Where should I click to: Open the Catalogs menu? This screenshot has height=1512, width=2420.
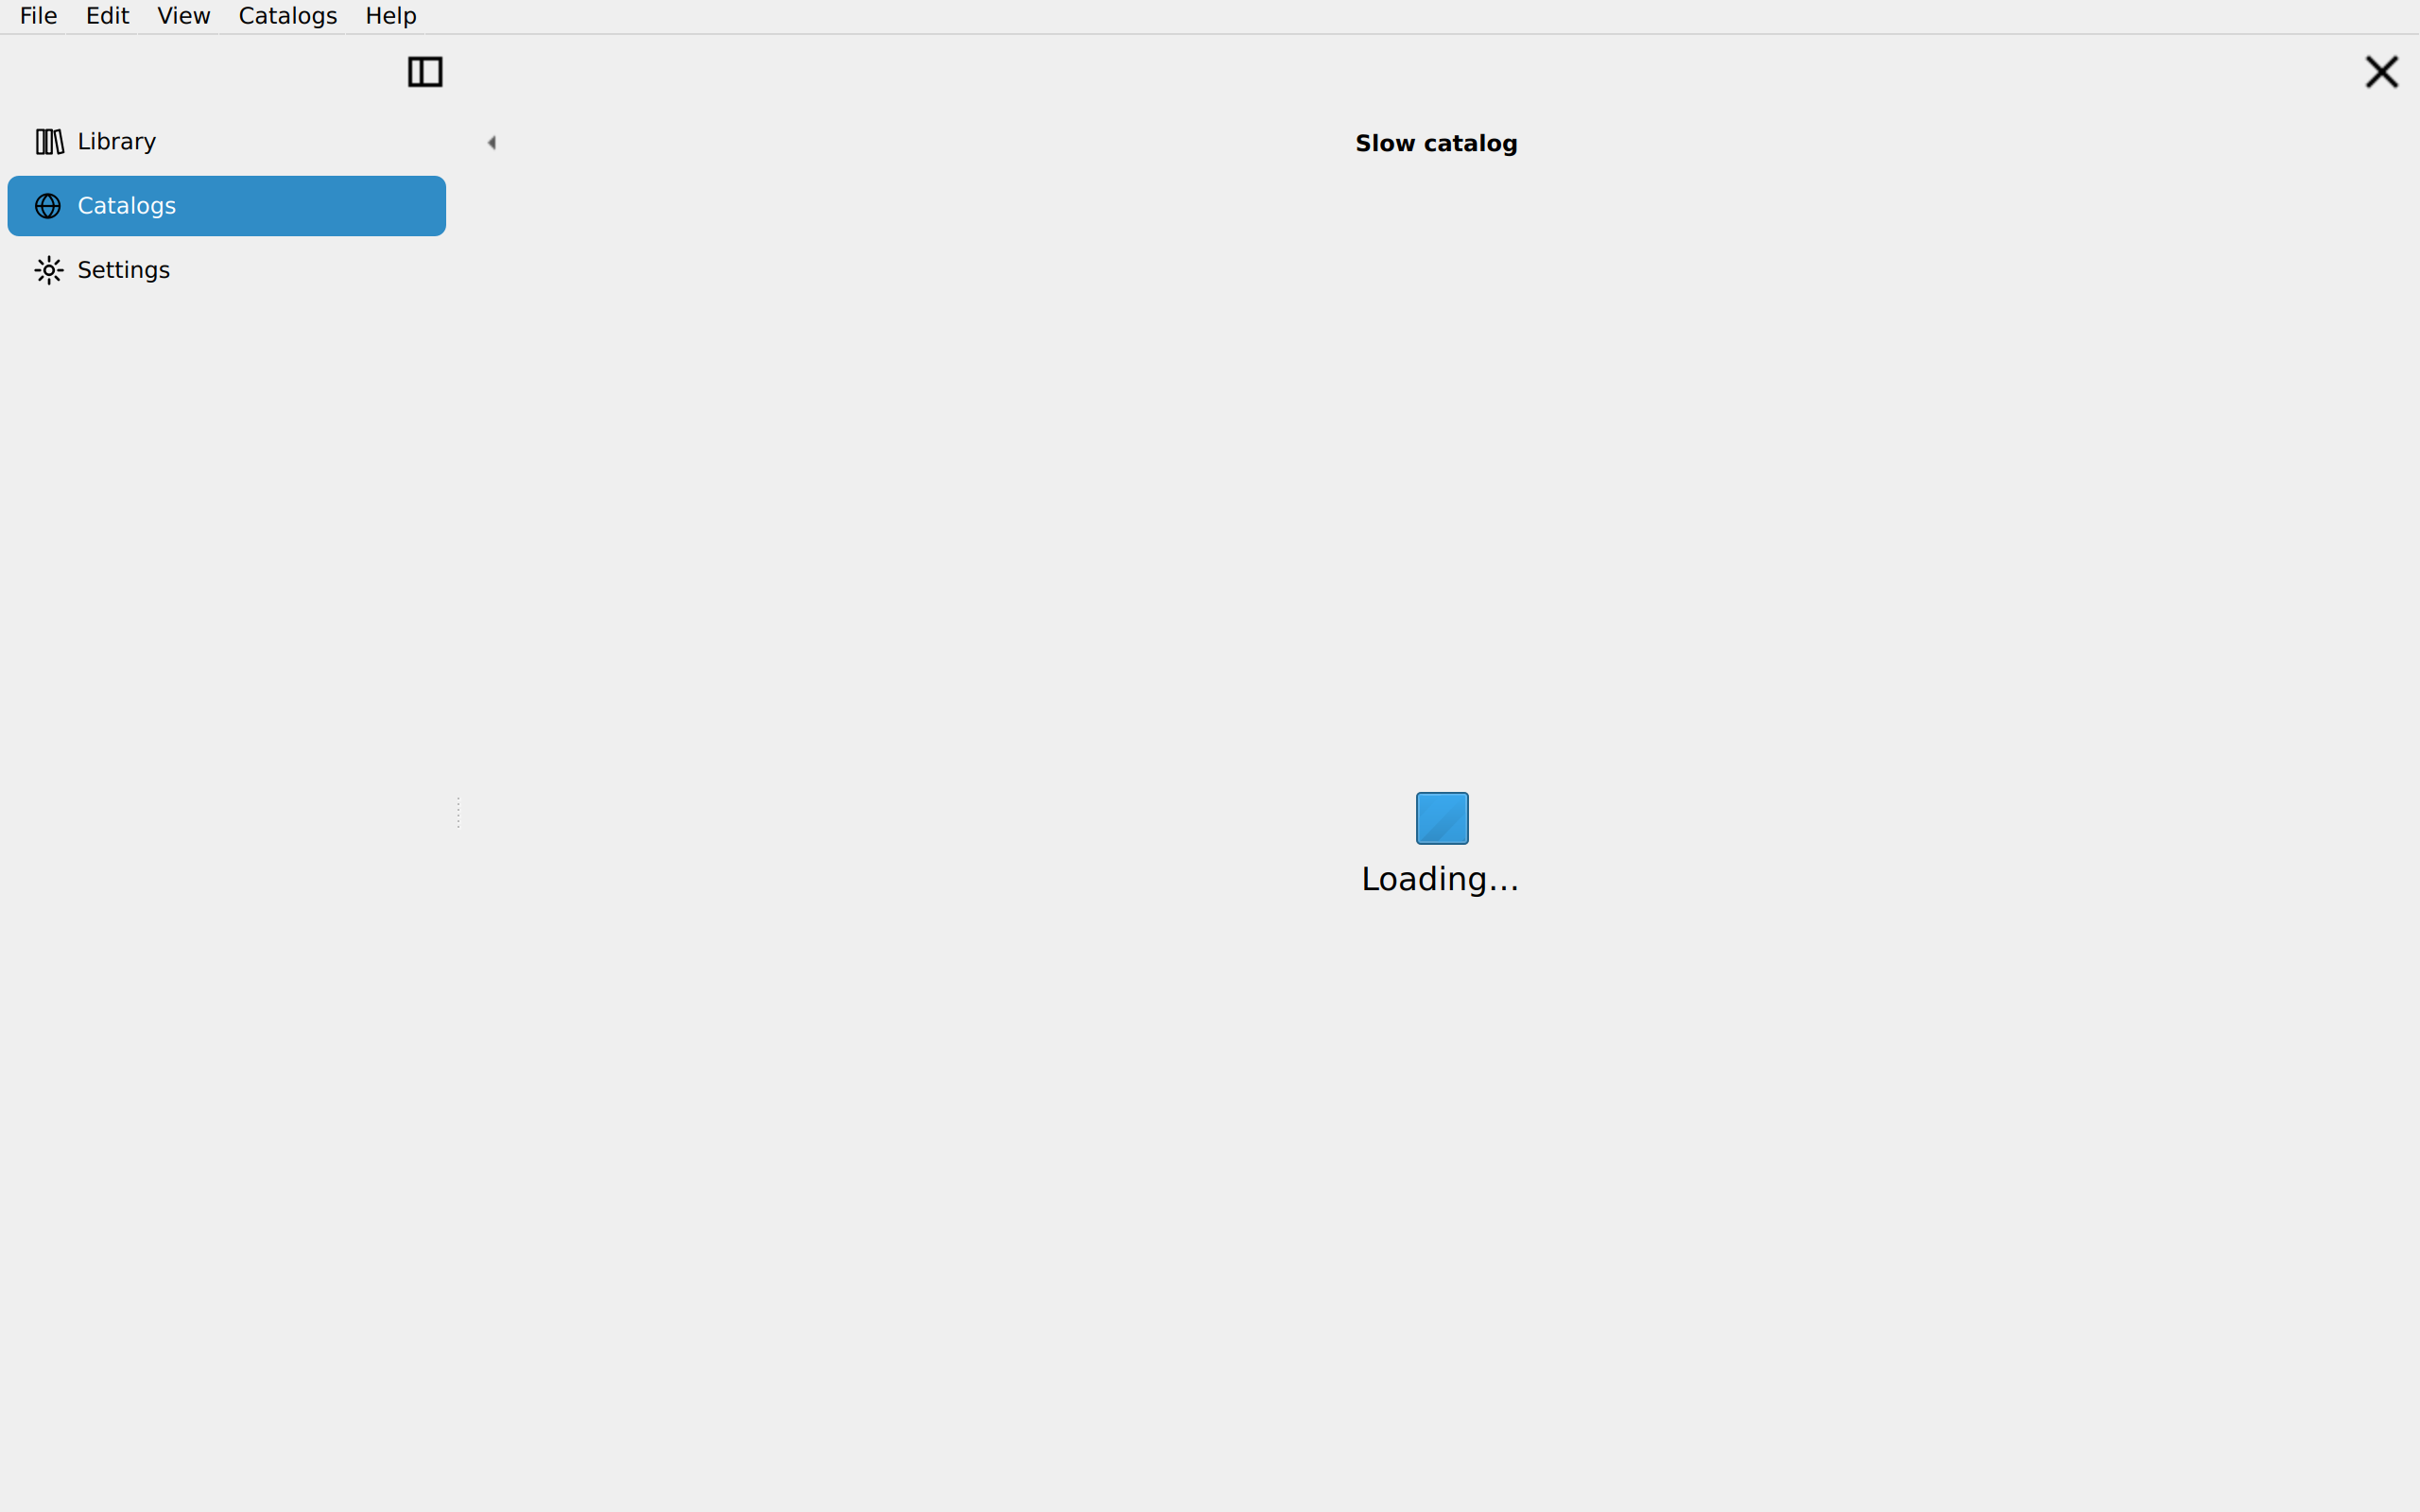pyautogui.click(x=288, y=16)
